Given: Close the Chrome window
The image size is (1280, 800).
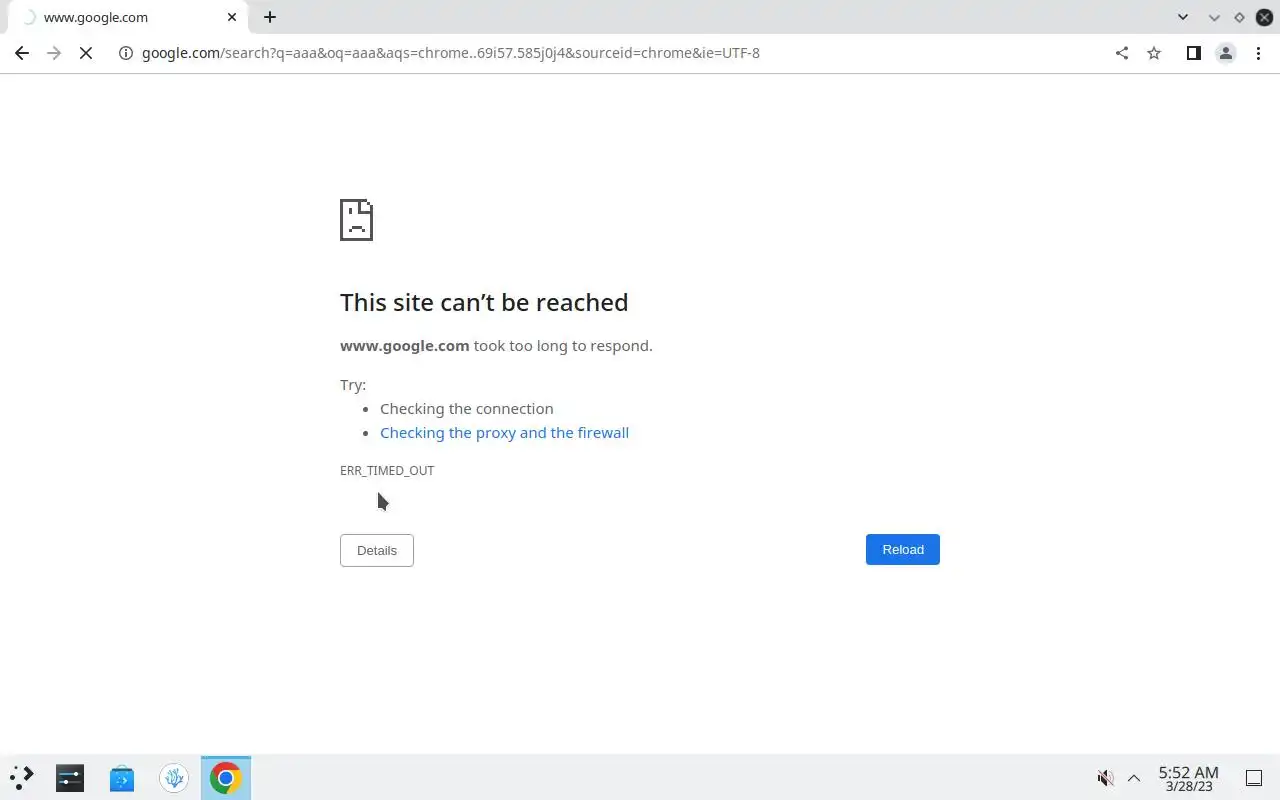Looking at the screenshot, I should tap(1264, 17).
